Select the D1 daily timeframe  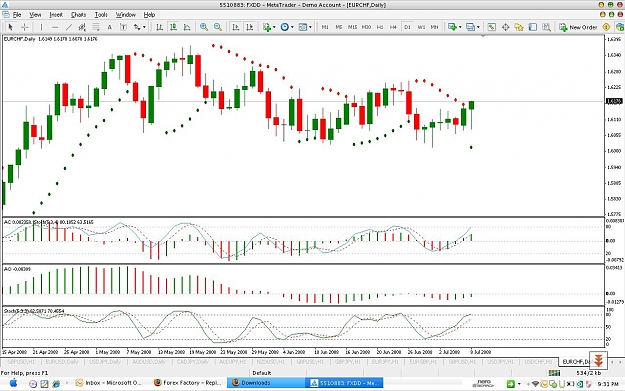coord(407,27)
